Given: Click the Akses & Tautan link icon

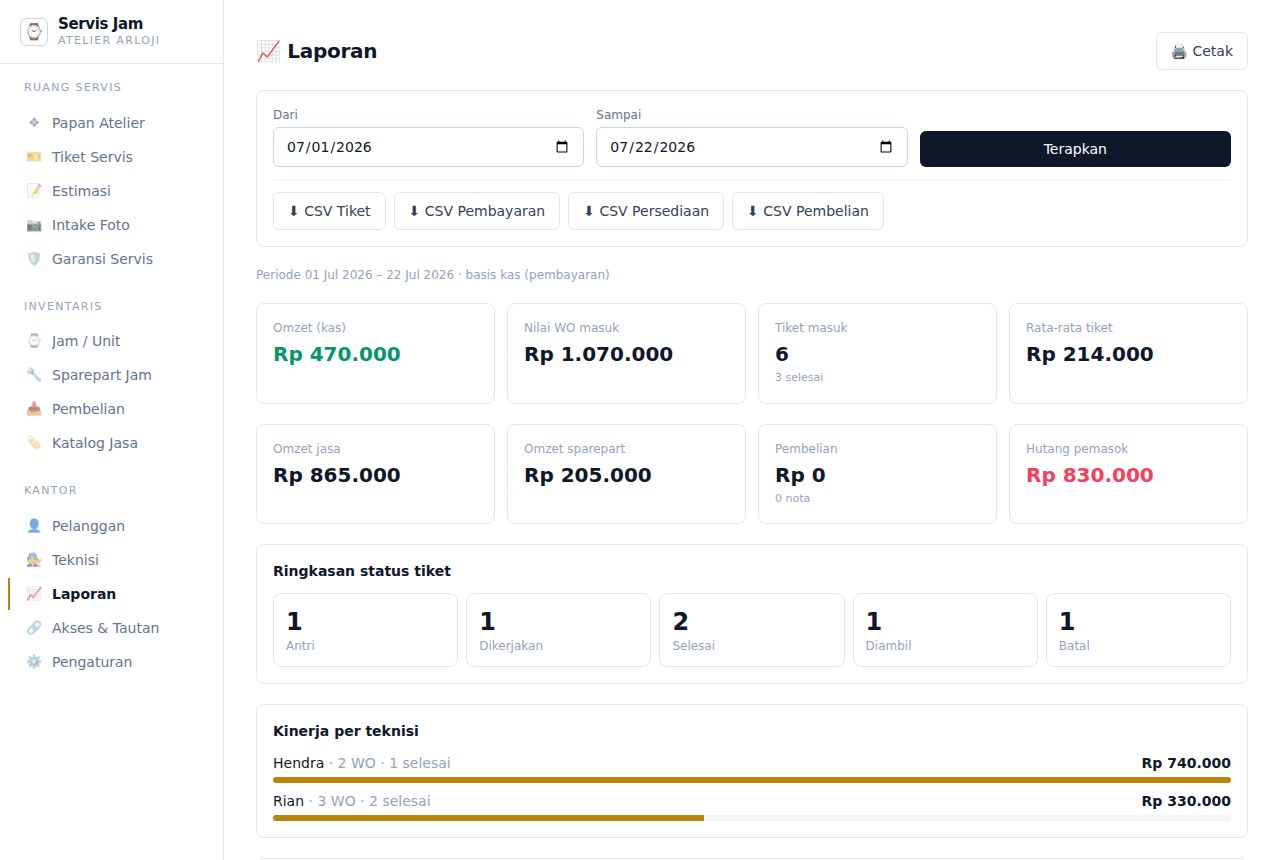Looking at the screenshot, I should tap(34, 628).
